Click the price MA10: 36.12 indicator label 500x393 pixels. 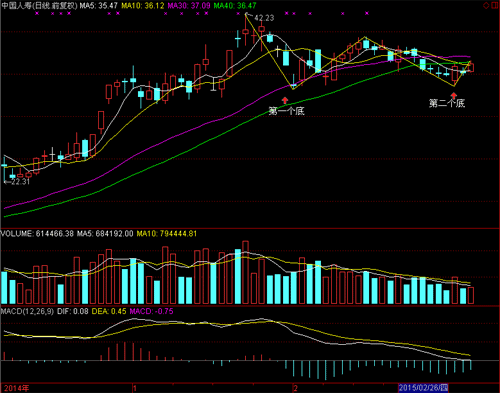pos(143,6)
